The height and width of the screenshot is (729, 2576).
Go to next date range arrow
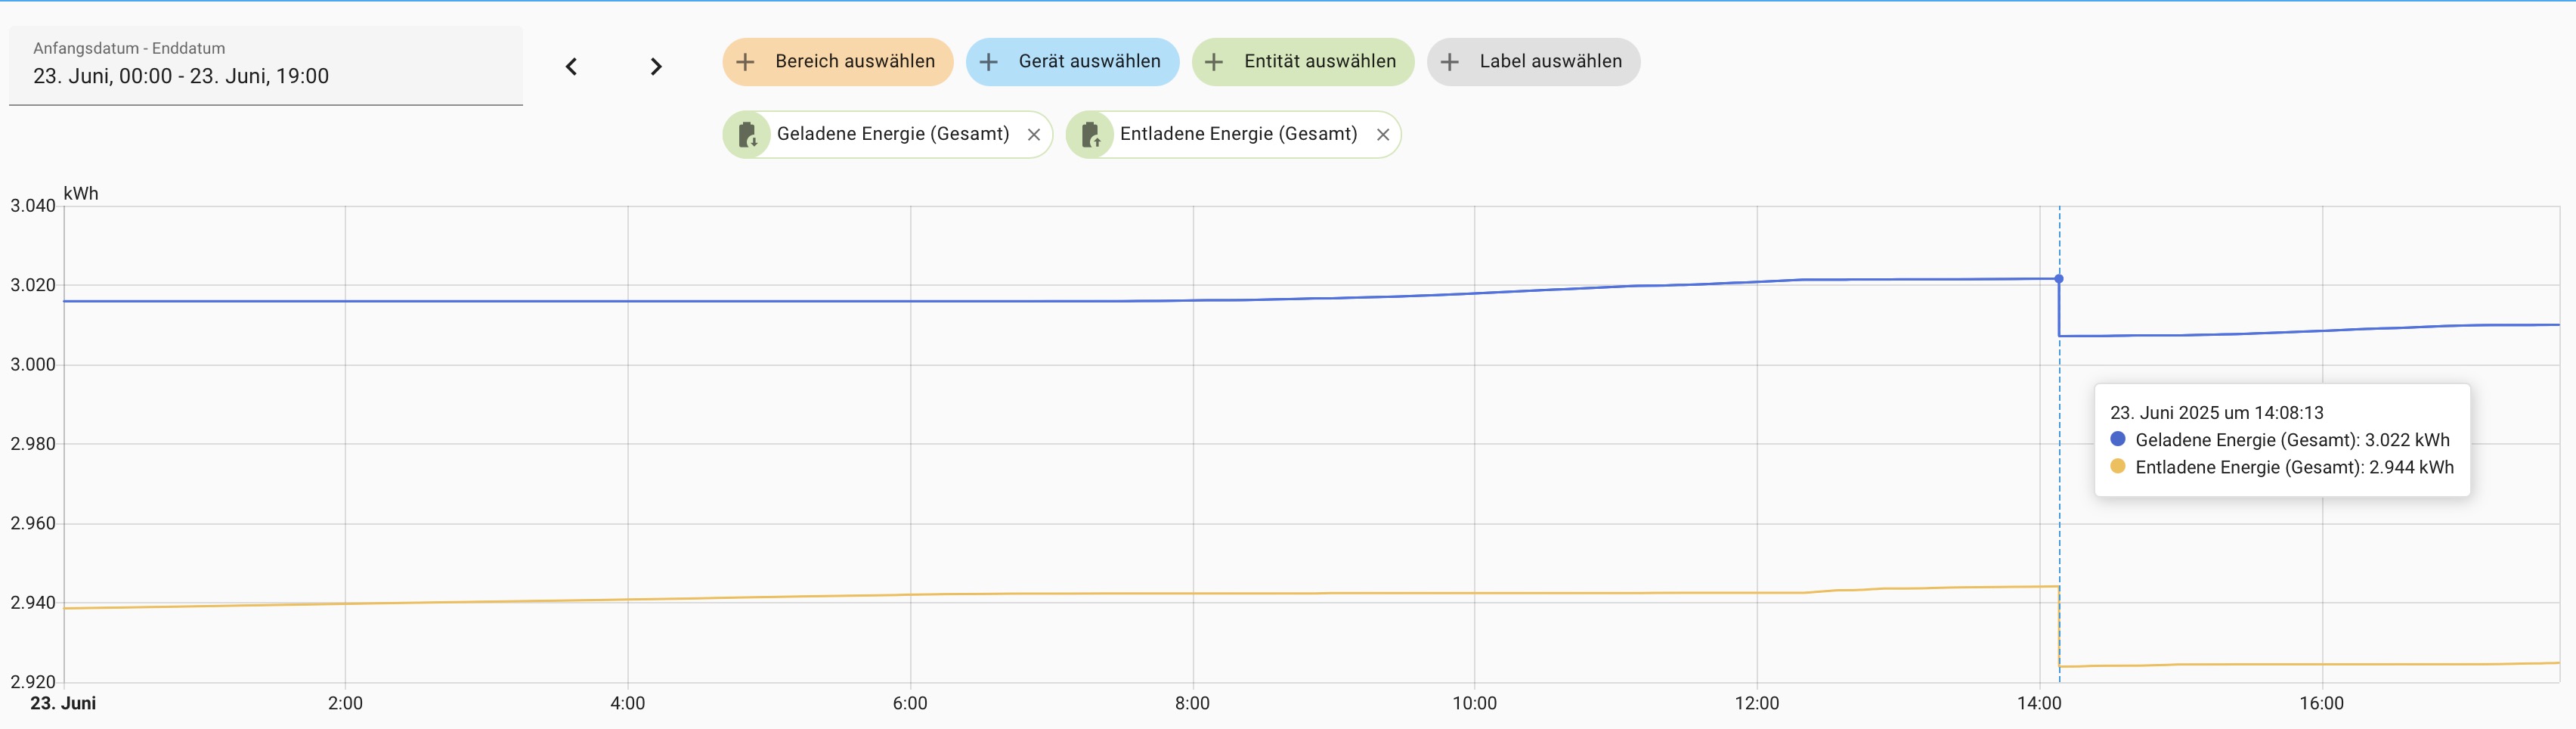point(656,67)
